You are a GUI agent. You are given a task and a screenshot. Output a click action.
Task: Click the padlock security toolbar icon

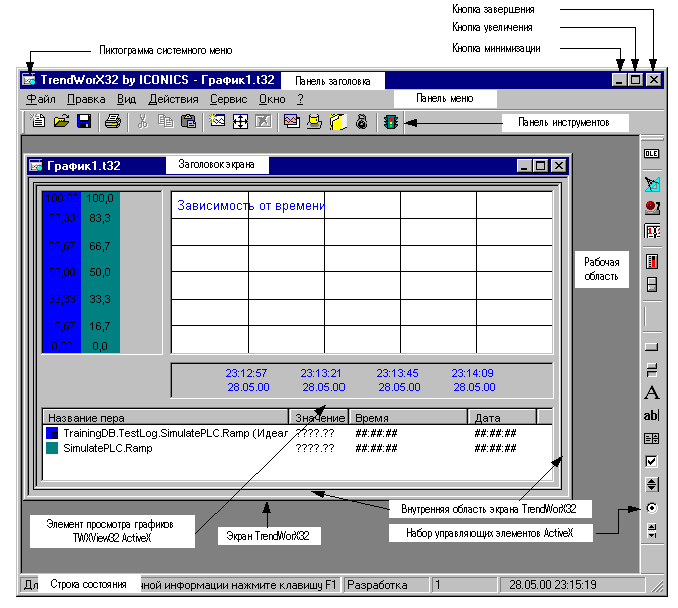pyautogui.click(x=361, y=122)
